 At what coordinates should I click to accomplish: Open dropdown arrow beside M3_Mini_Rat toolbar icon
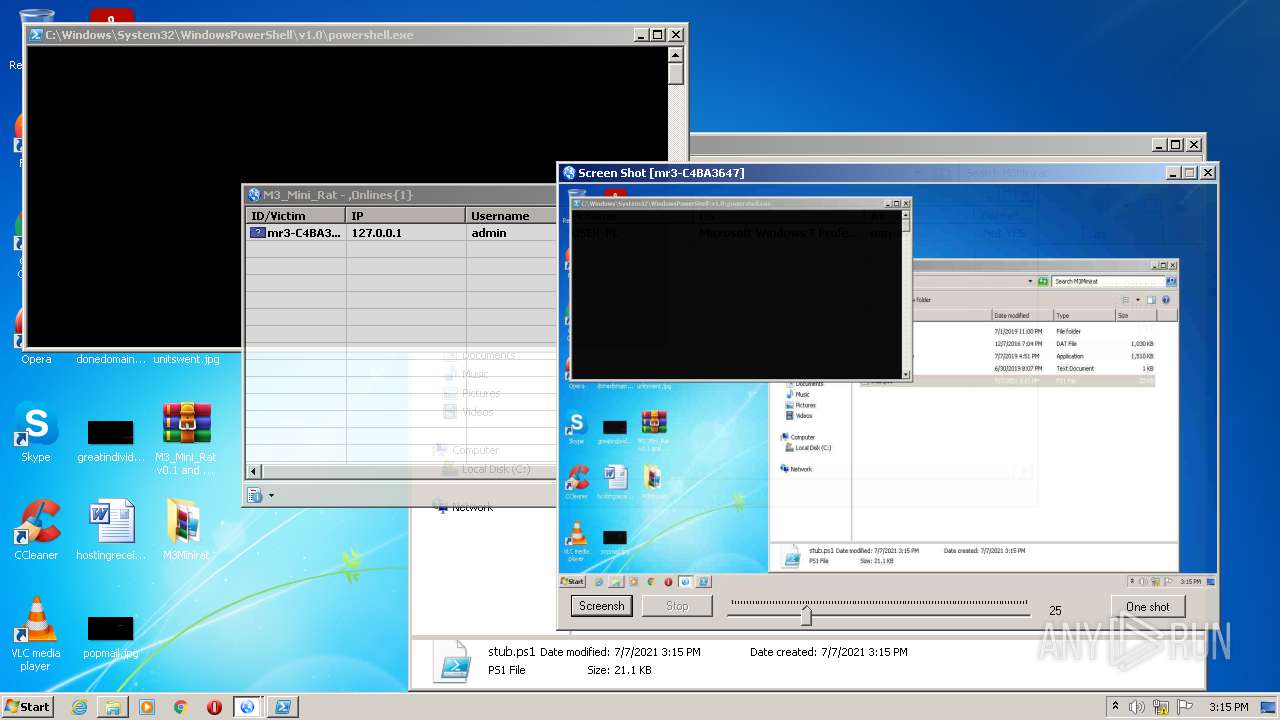pyautogui.click(x=271, y=495)
